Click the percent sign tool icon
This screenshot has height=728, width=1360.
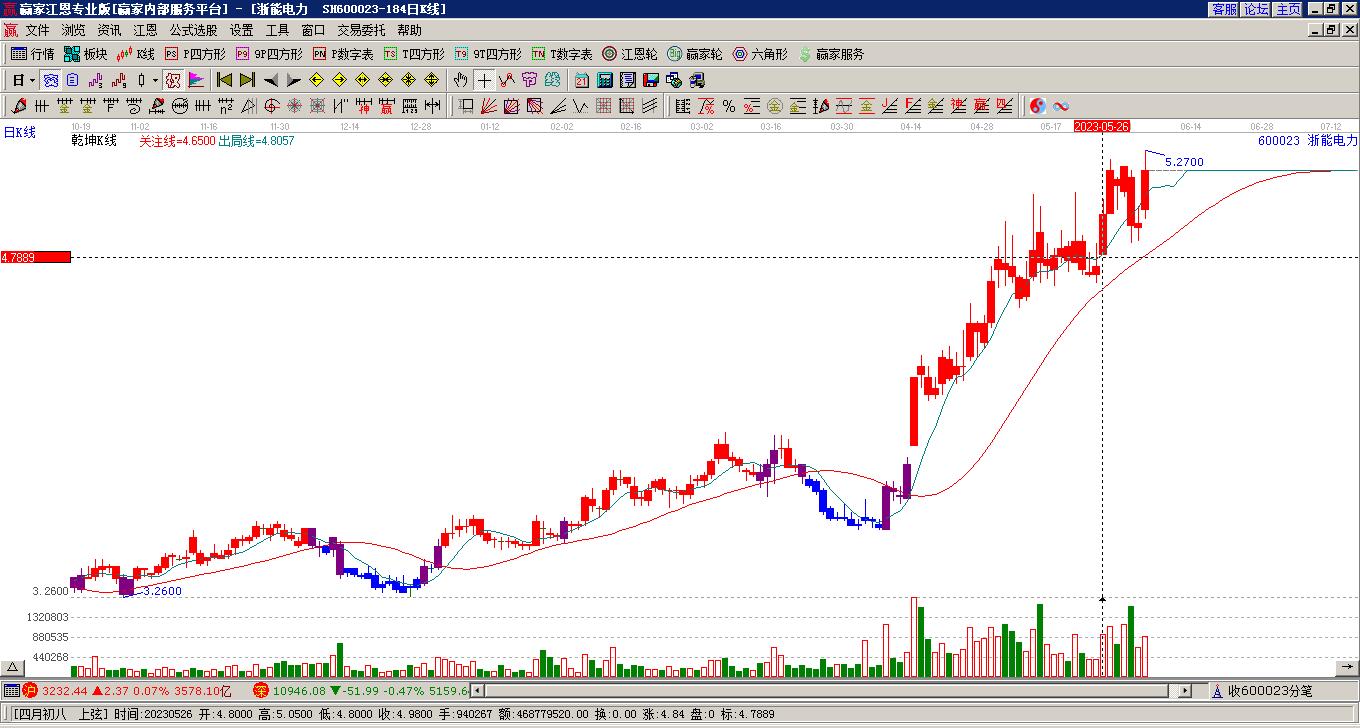click(729, 106)
